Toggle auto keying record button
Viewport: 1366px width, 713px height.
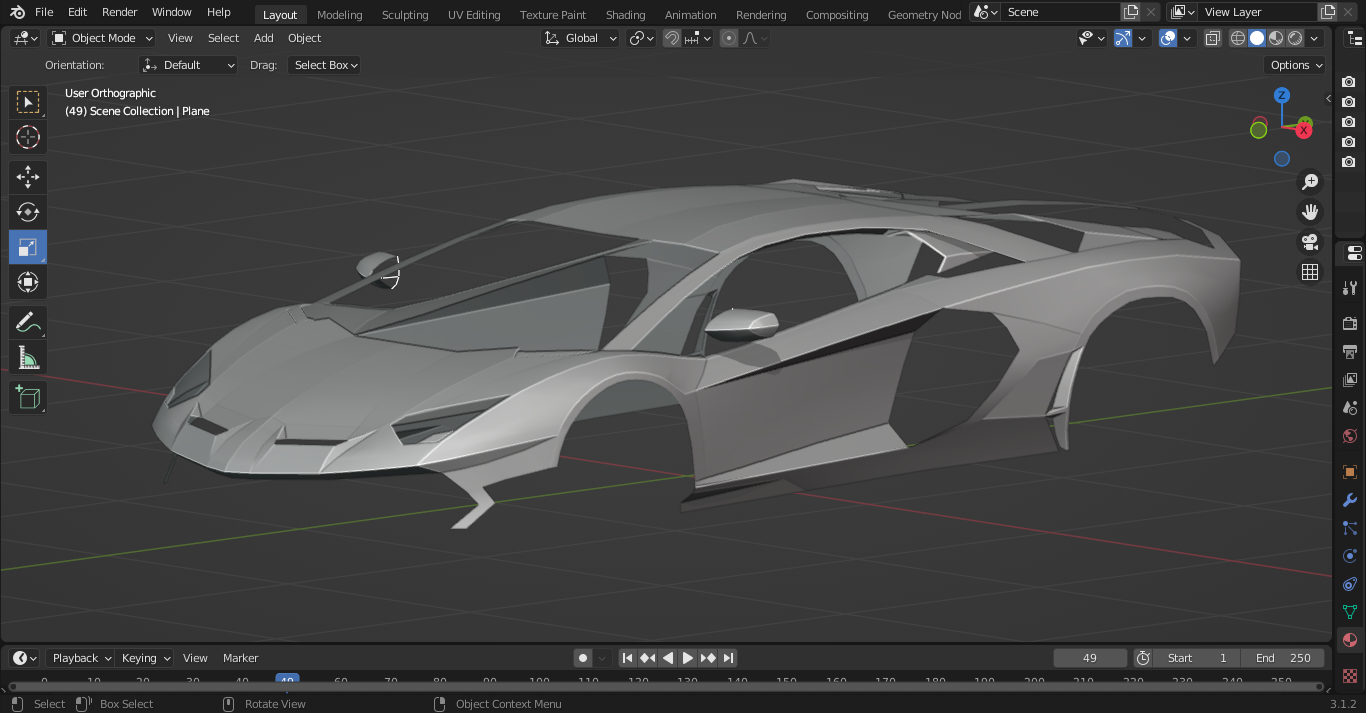point(583,658)
